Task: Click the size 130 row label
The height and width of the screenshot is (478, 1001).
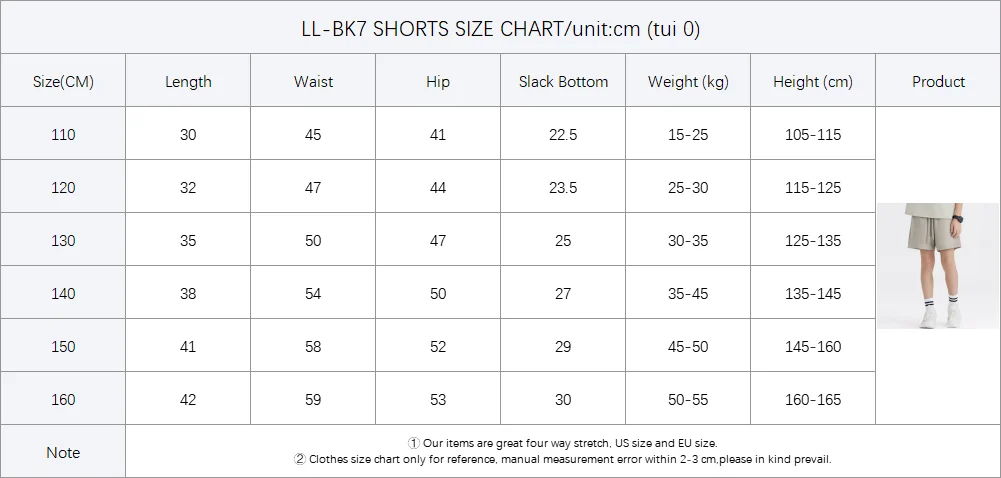Action: [x=63, y=241]
